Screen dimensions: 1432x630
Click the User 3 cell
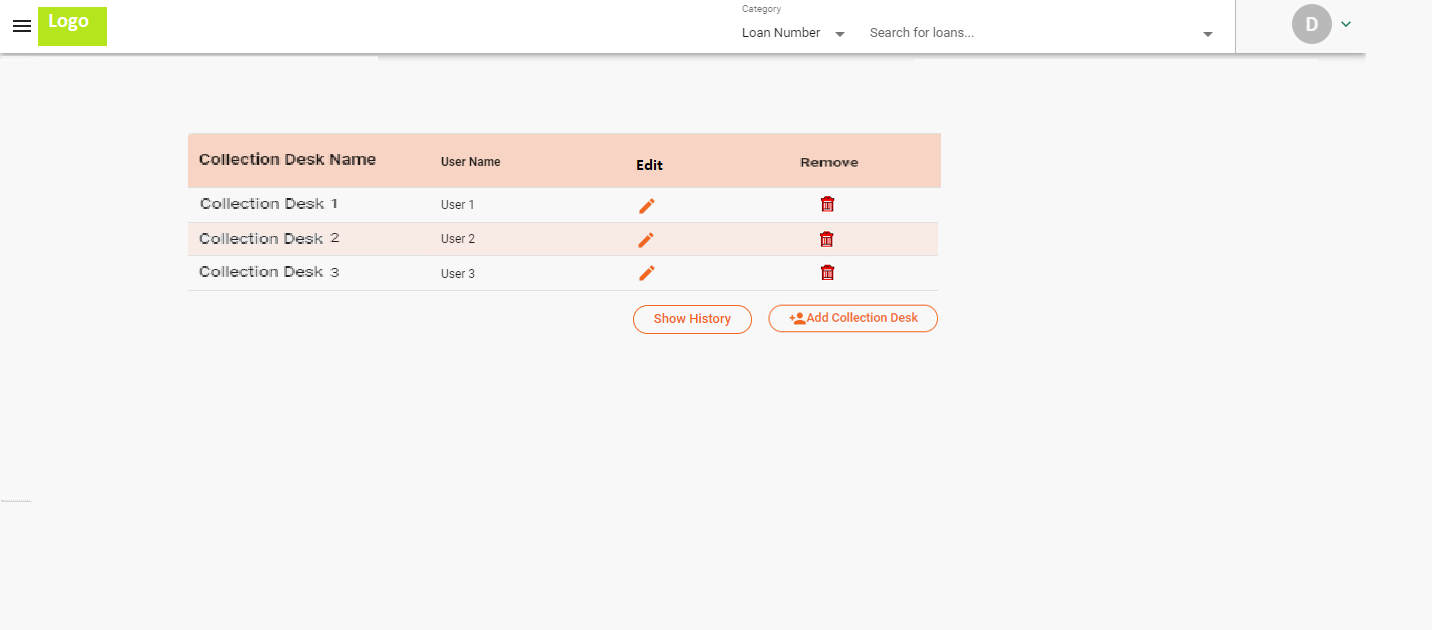458,274
